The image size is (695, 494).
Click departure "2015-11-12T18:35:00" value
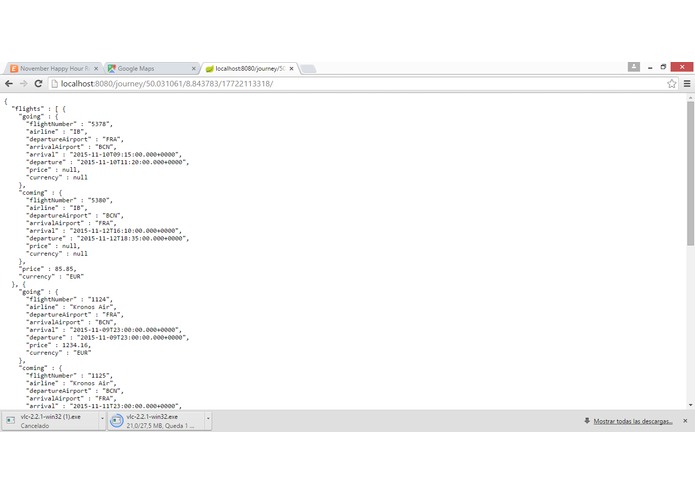[x=133, y=238]
